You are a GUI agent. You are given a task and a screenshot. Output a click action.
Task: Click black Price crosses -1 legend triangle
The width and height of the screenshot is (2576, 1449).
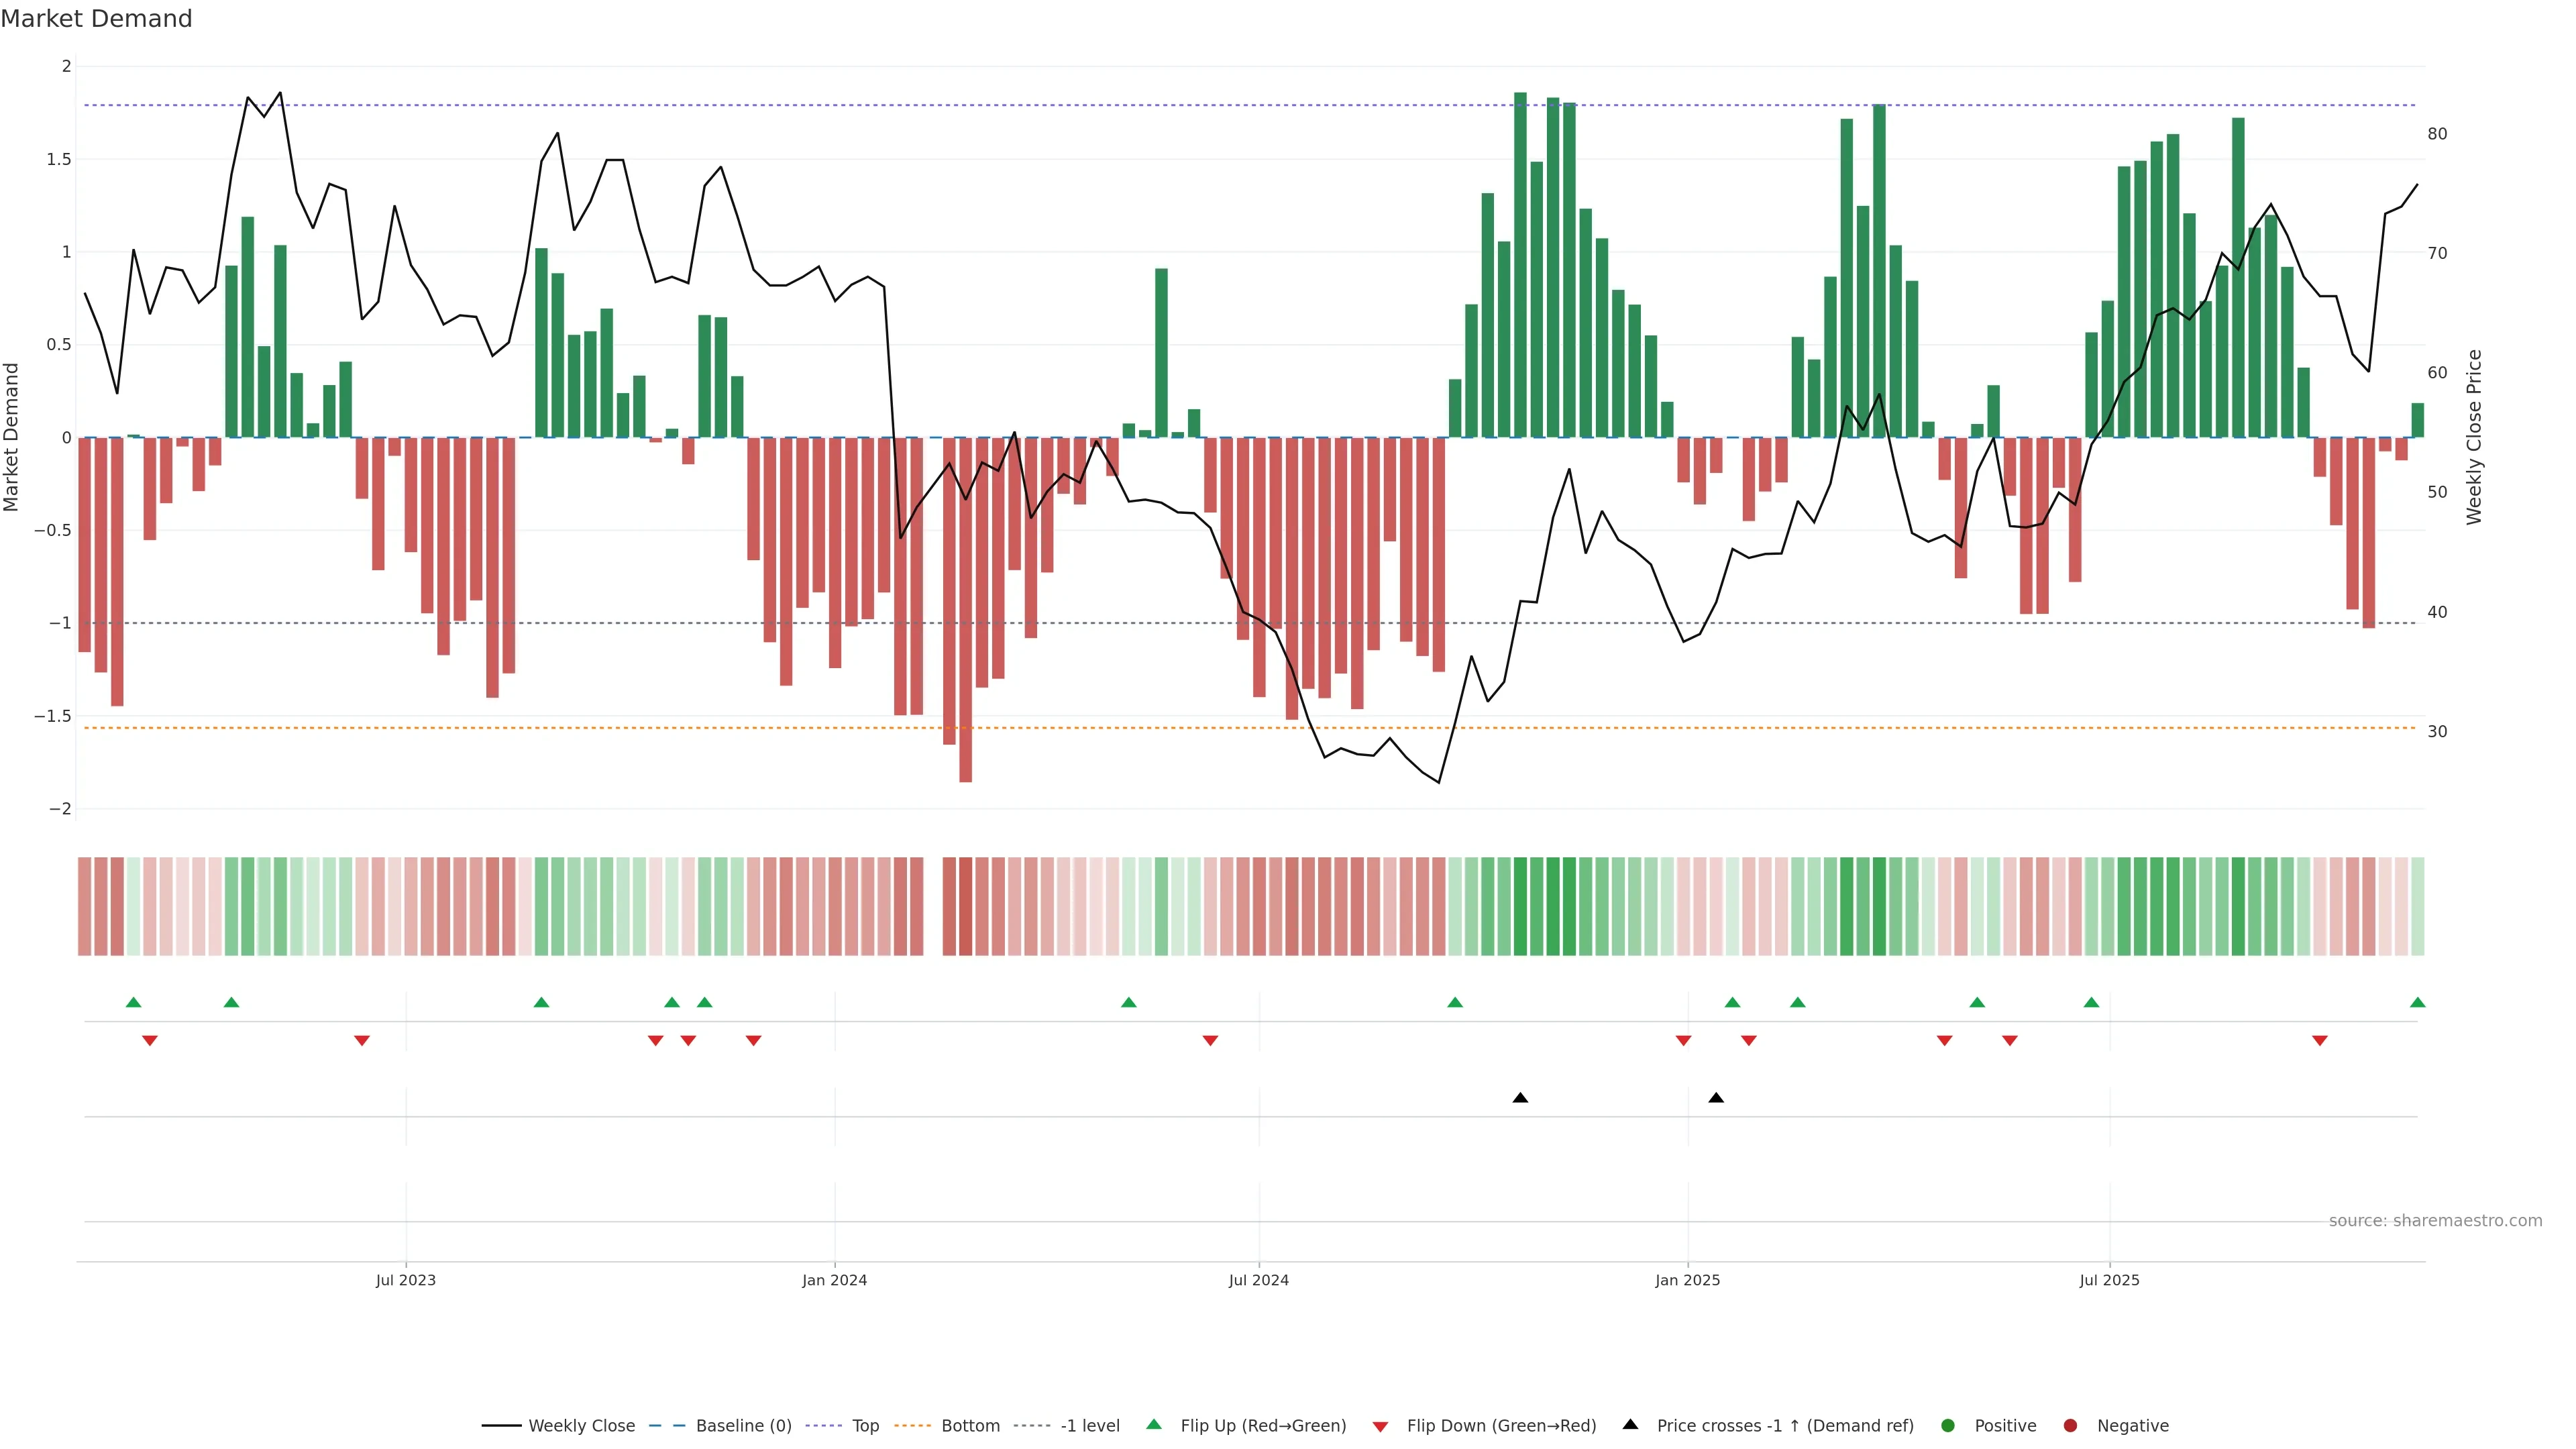click(x=1630, y=1424)
